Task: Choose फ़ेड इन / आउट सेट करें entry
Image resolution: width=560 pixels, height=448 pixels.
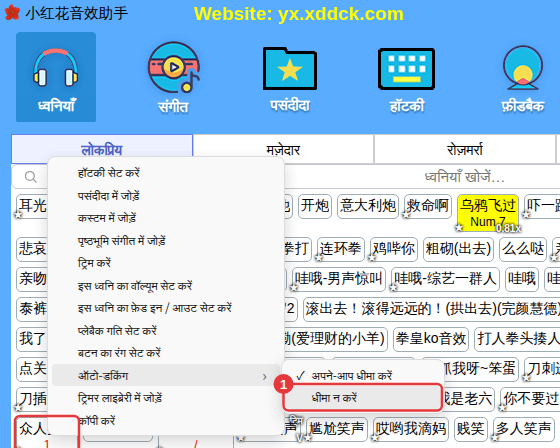Action: (x=166, y=308)
